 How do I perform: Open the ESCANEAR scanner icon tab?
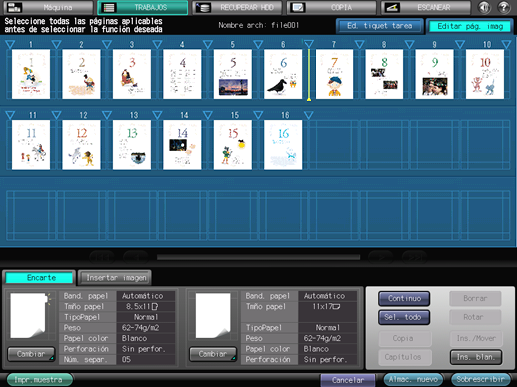pos(426,7)
